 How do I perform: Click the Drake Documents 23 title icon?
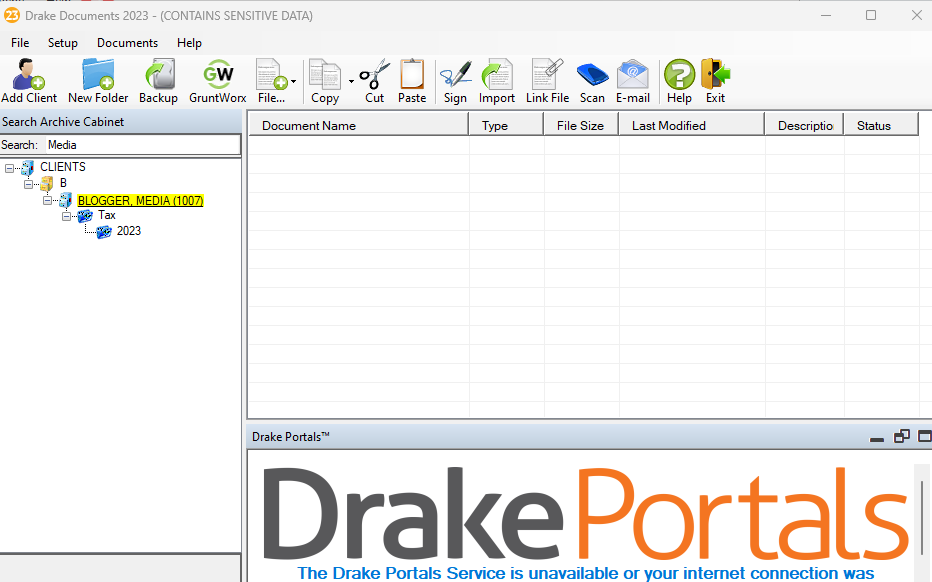point(12,15)
